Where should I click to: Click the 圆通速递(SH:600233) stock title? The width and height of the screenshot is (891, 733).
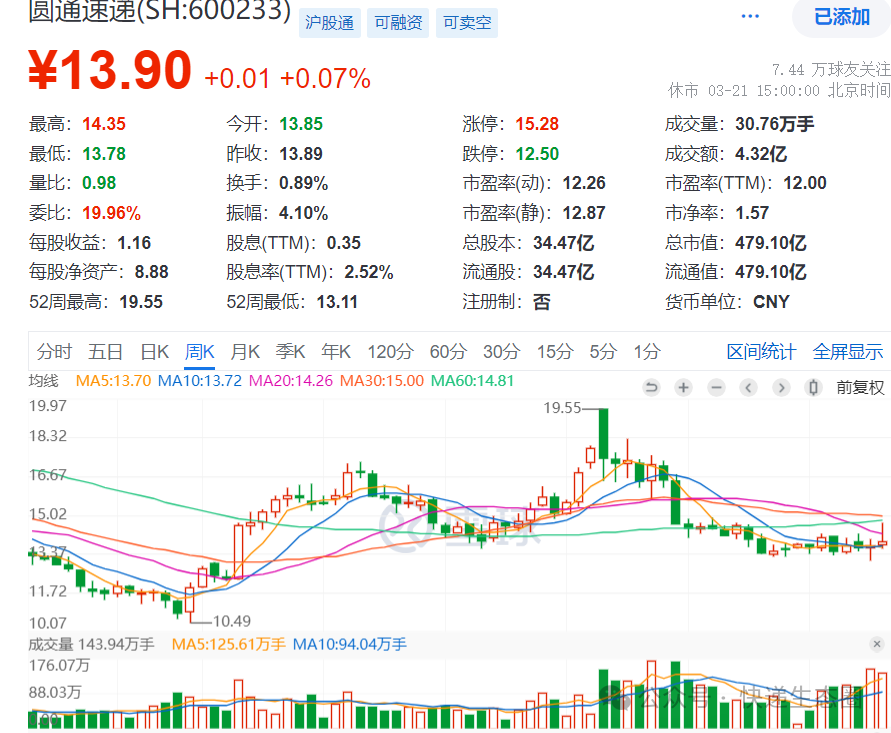click(160, 11)
